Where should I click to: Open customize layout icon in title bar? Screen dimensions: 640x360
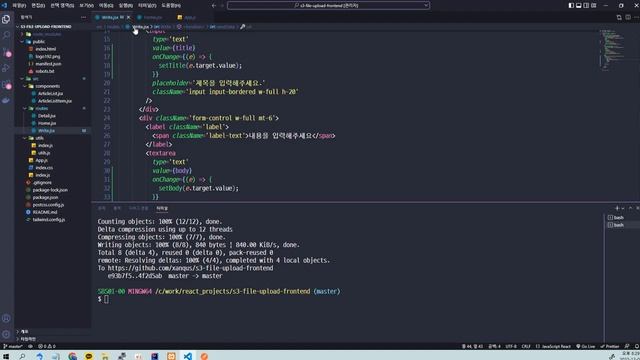tap(594, 5)
